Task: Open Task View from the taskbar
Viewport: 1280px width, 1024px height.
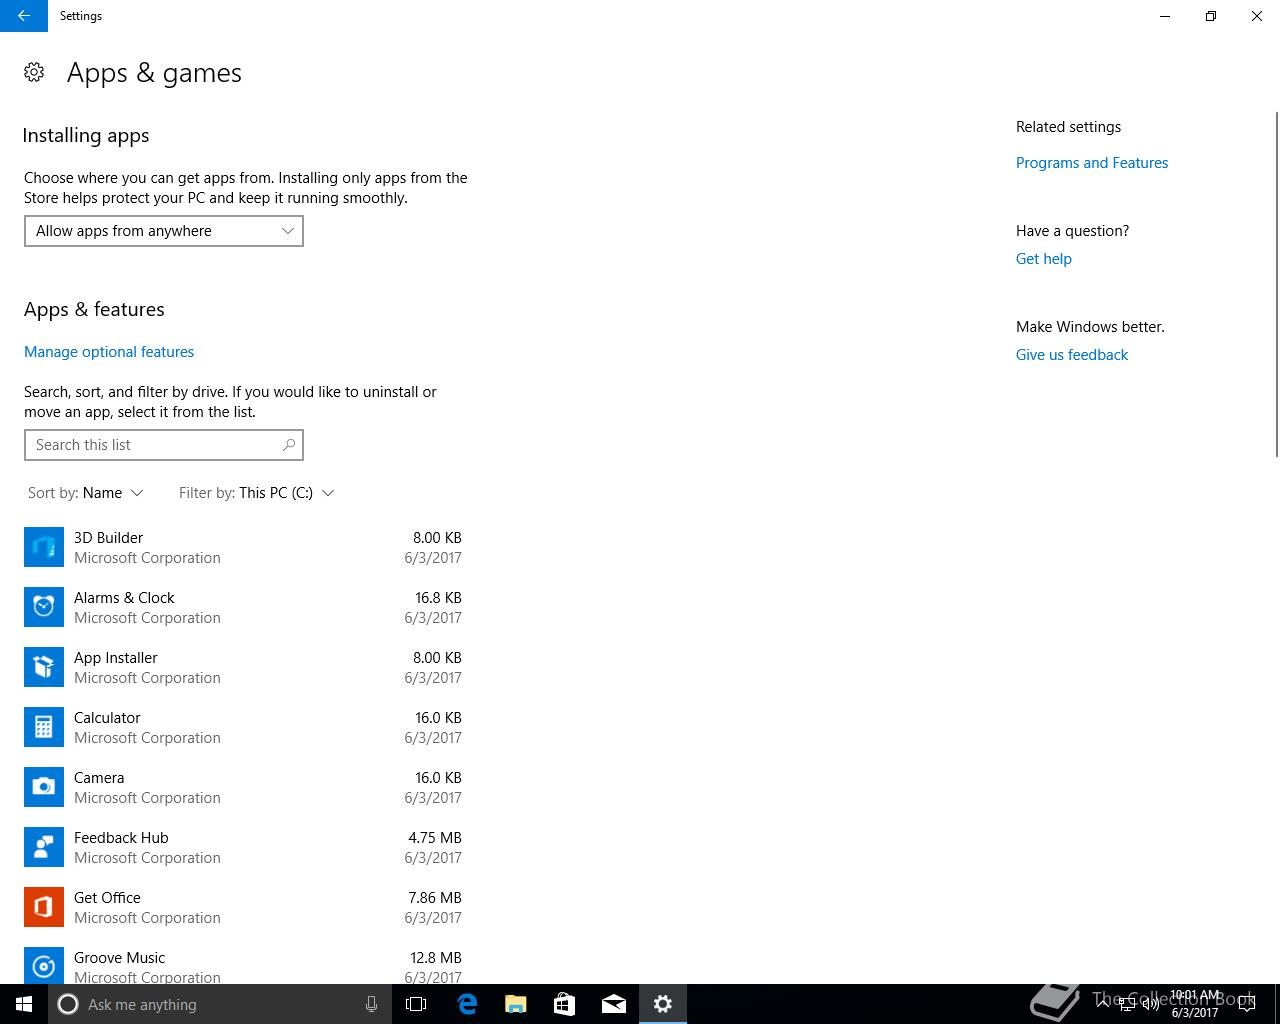Action: (416, 1004)
